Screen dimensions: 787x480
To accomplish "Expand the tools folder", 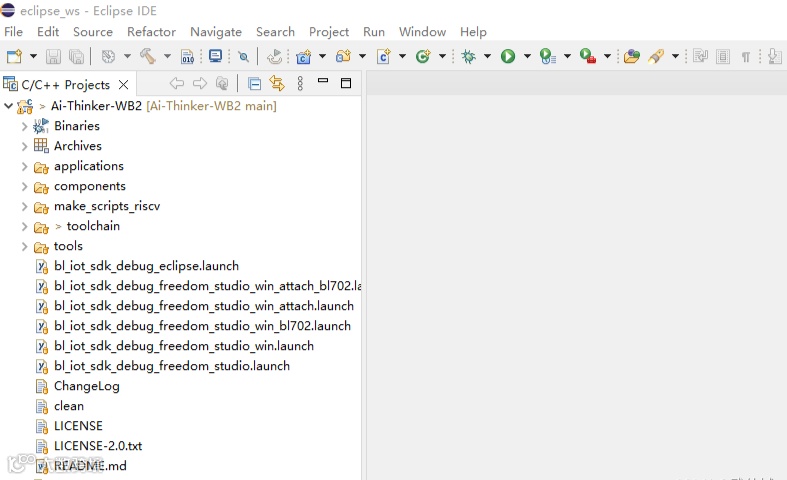I will (24, 247).
